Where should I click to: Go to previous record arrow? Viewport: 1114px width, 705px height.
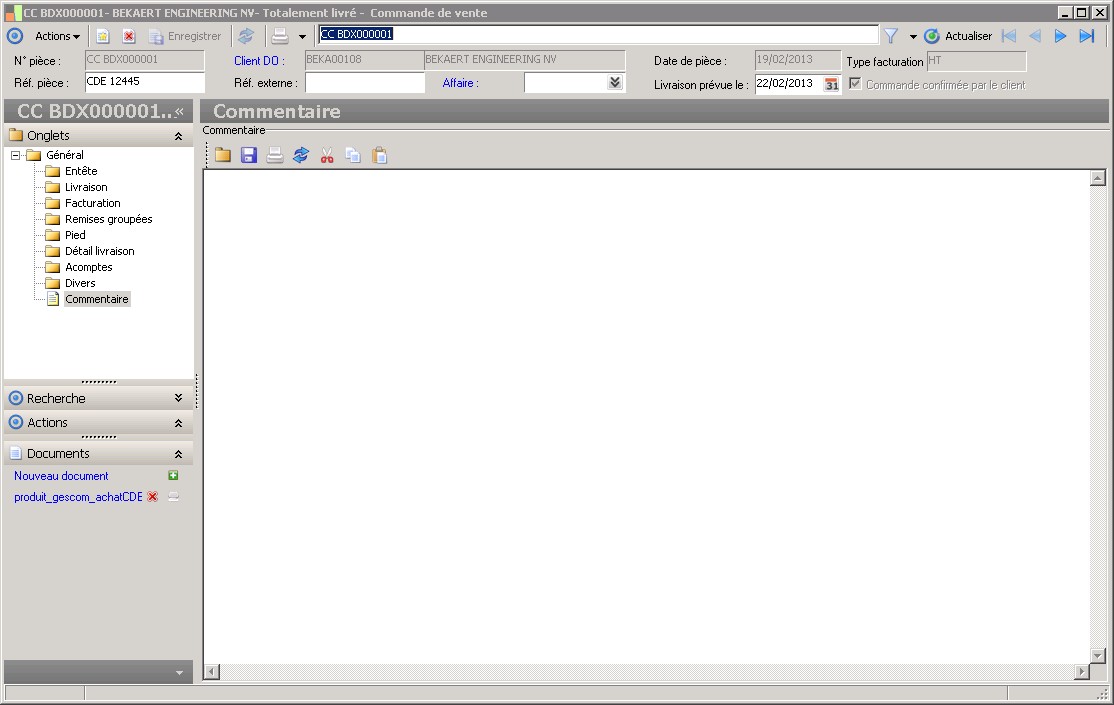click(x=1035, y=36)
